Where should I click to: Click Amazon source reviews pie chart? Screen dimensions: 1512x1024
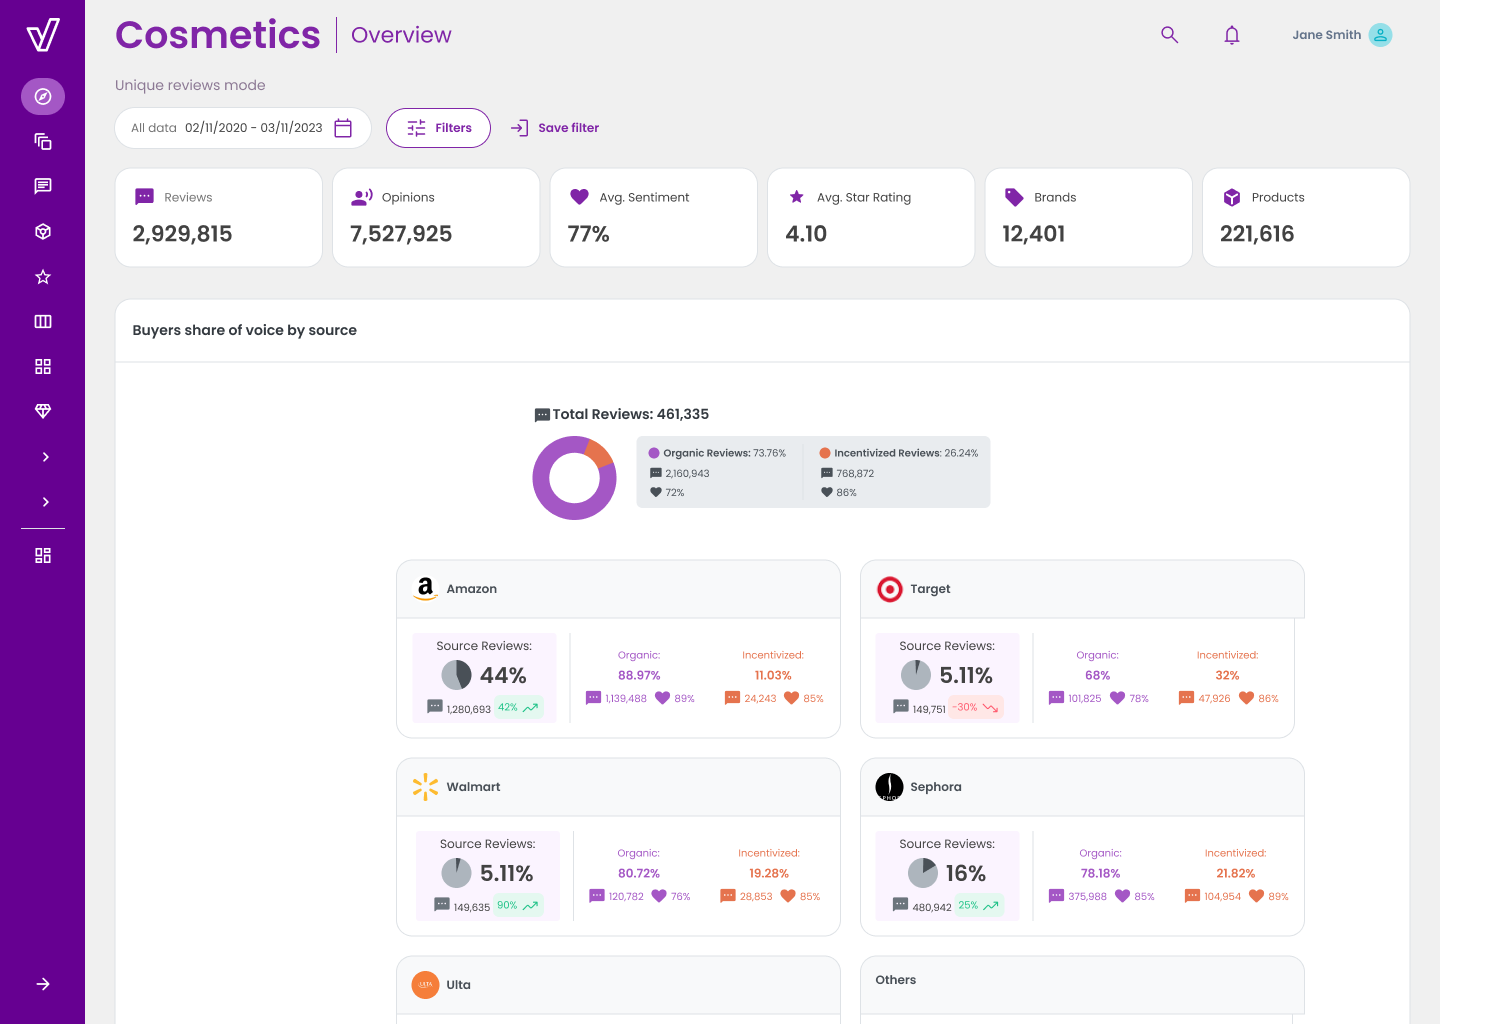tap(457, 675)
